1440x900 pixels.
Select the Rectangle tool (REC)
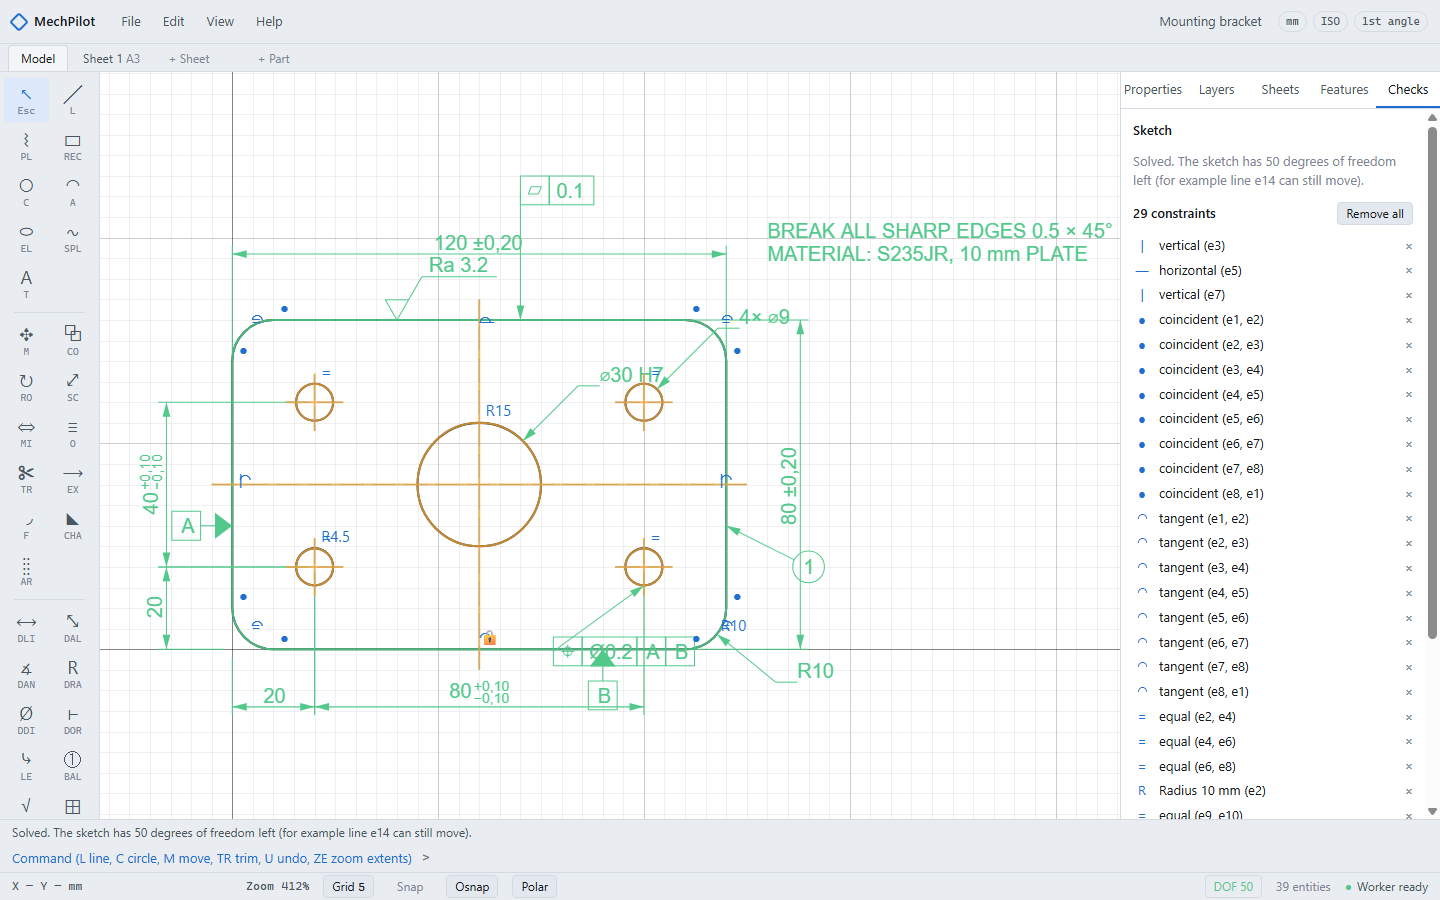tap(73, 145)
